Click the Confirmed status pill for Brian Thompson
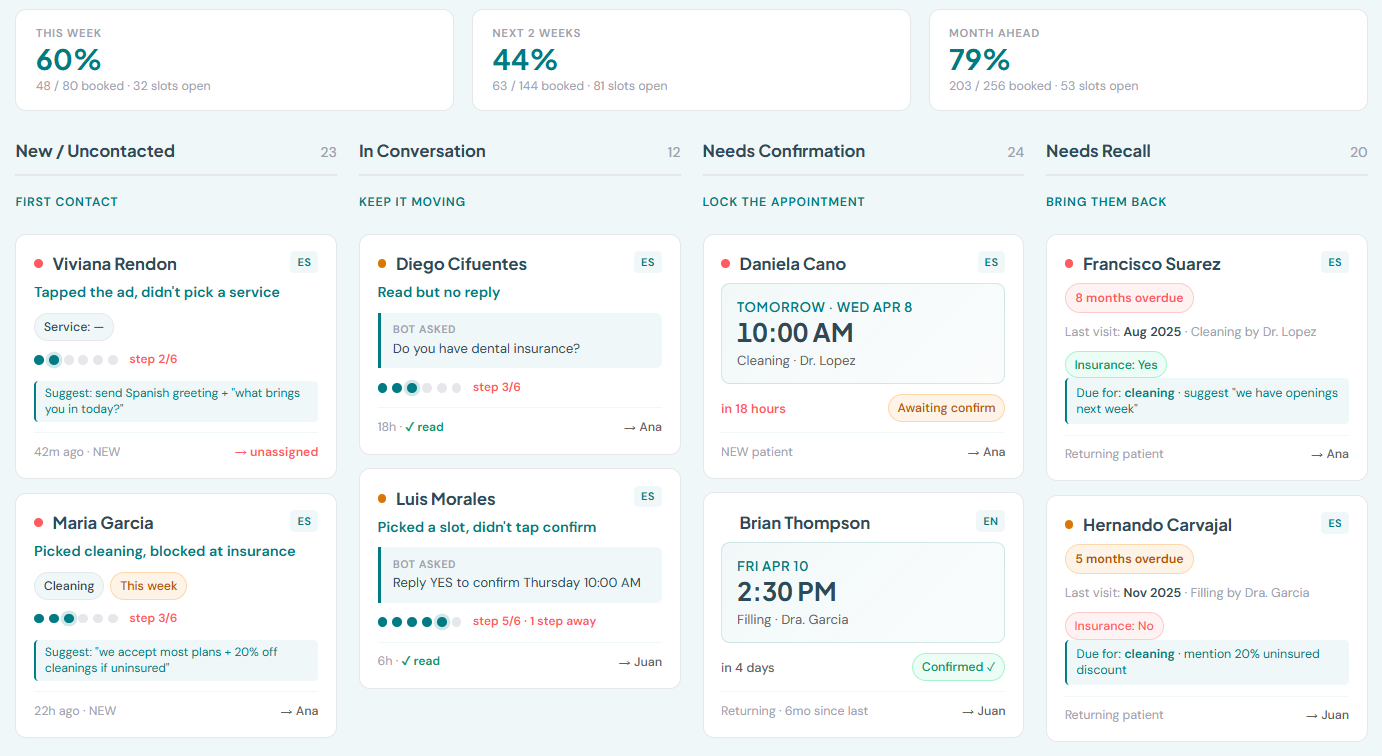This screenshot has width=1382, height=756. tap(957, 667)
